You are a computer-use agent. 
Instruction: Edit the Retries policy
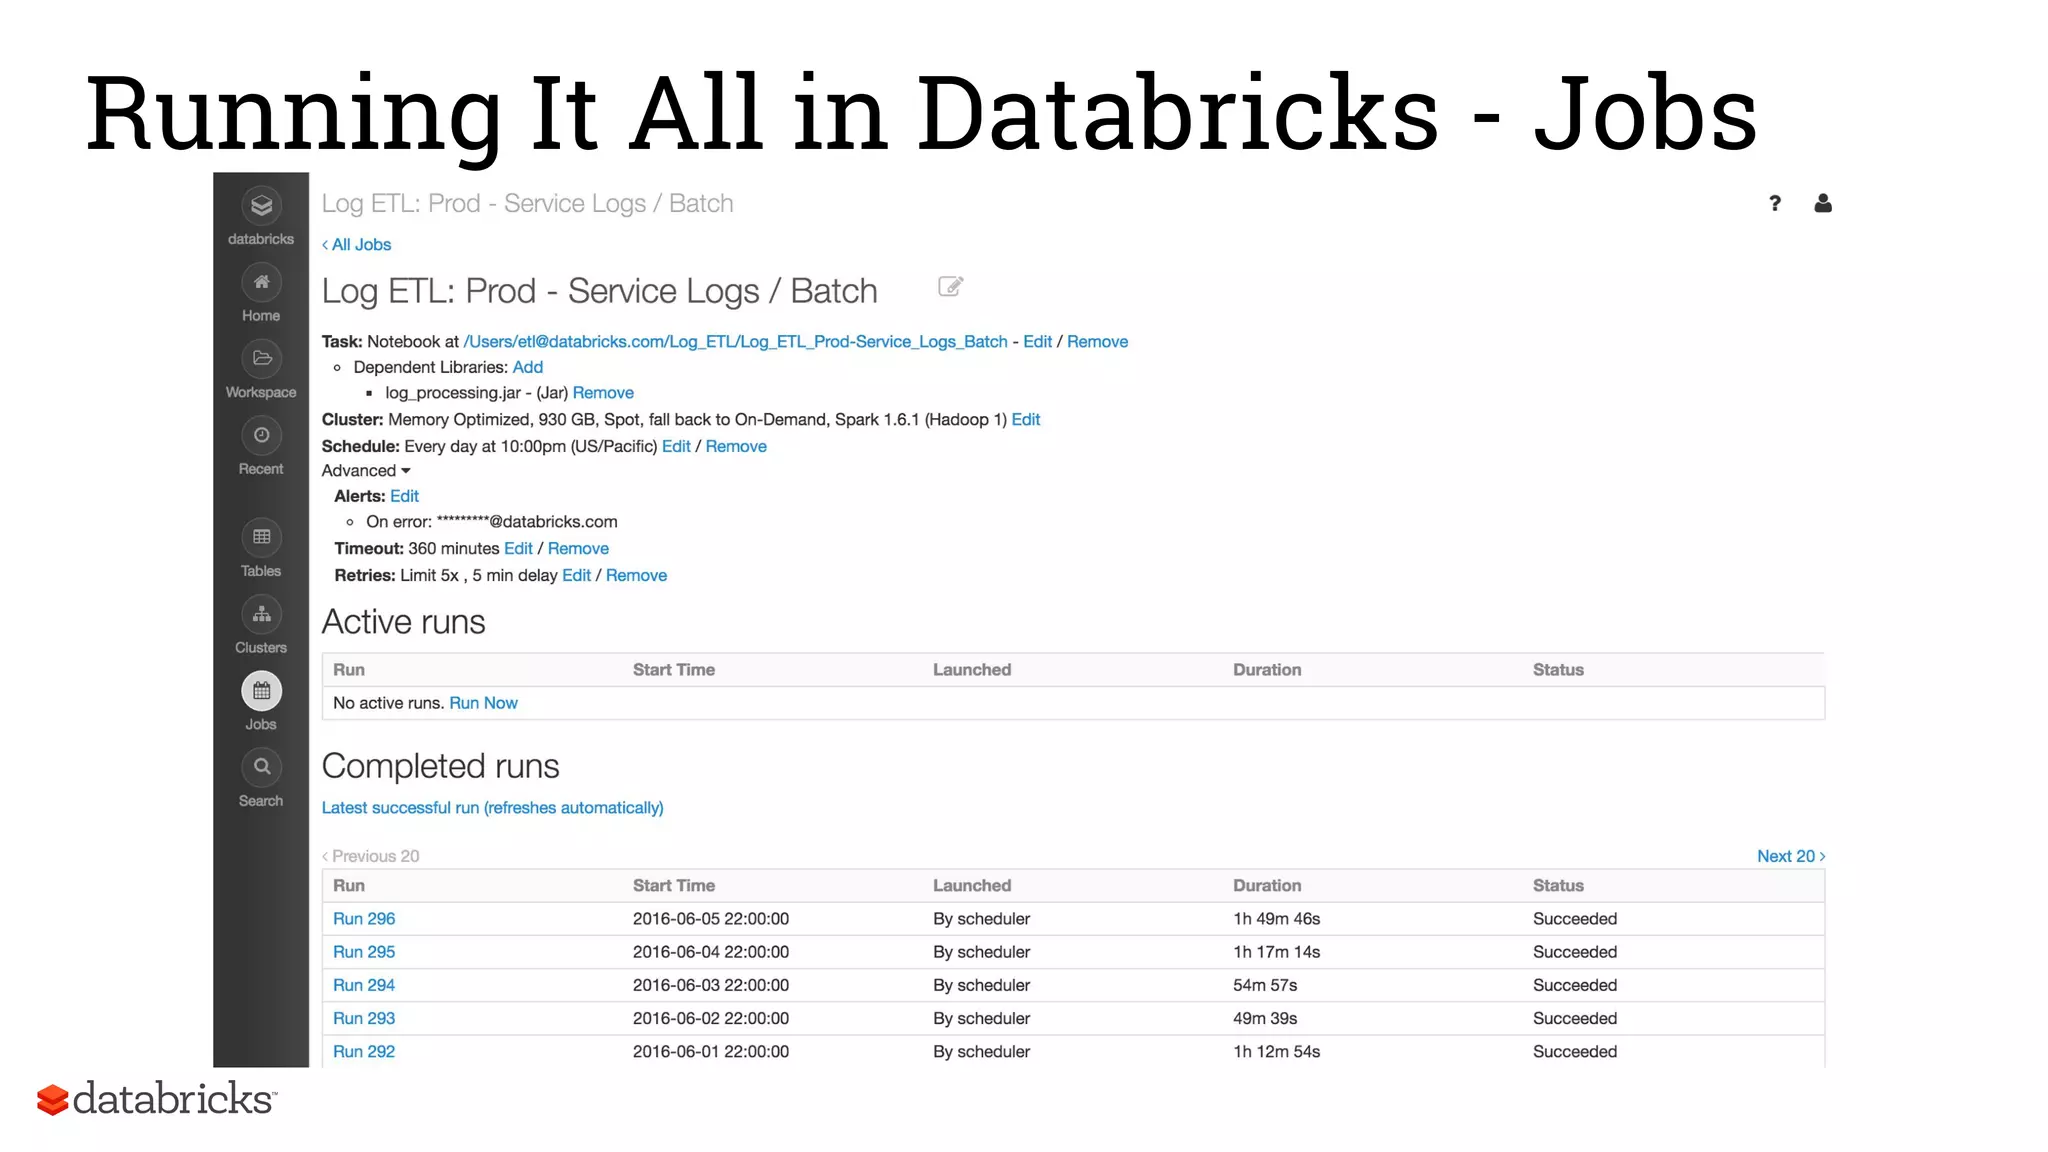pos(576,576)
